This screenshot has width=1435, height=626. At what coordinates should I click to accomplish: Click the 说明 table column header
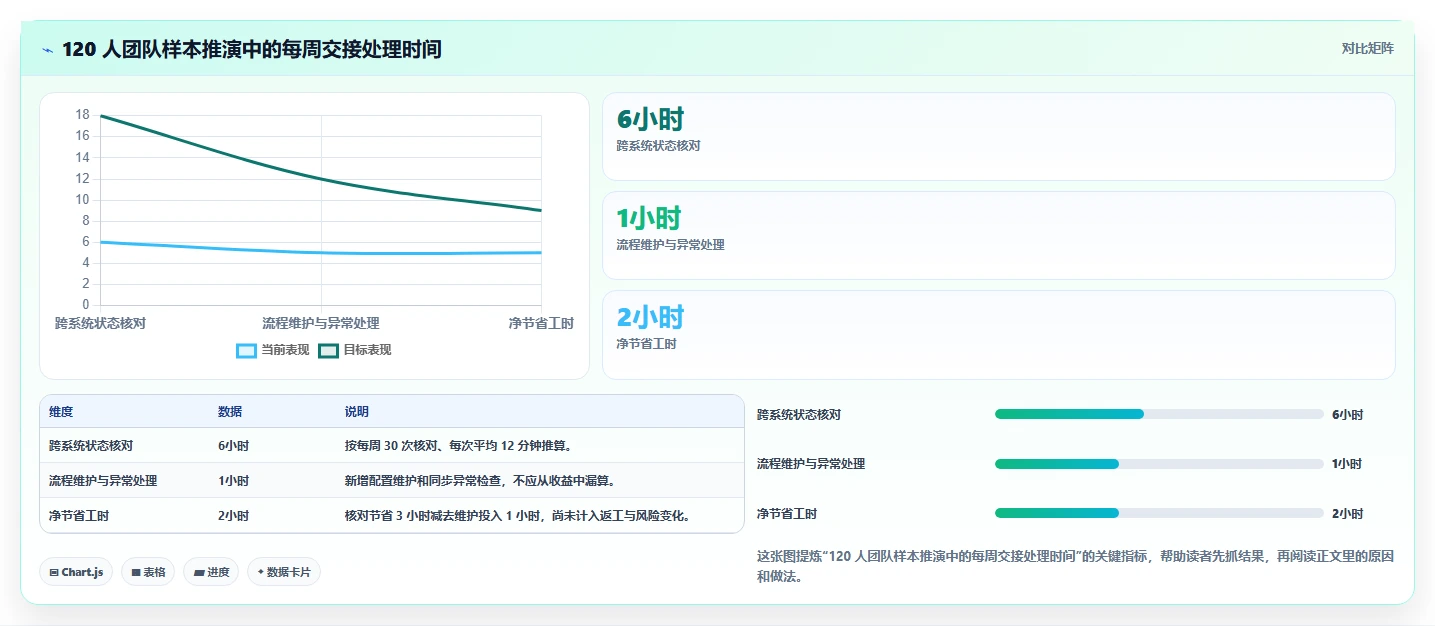pyautogui.click(x=357, y=412)
